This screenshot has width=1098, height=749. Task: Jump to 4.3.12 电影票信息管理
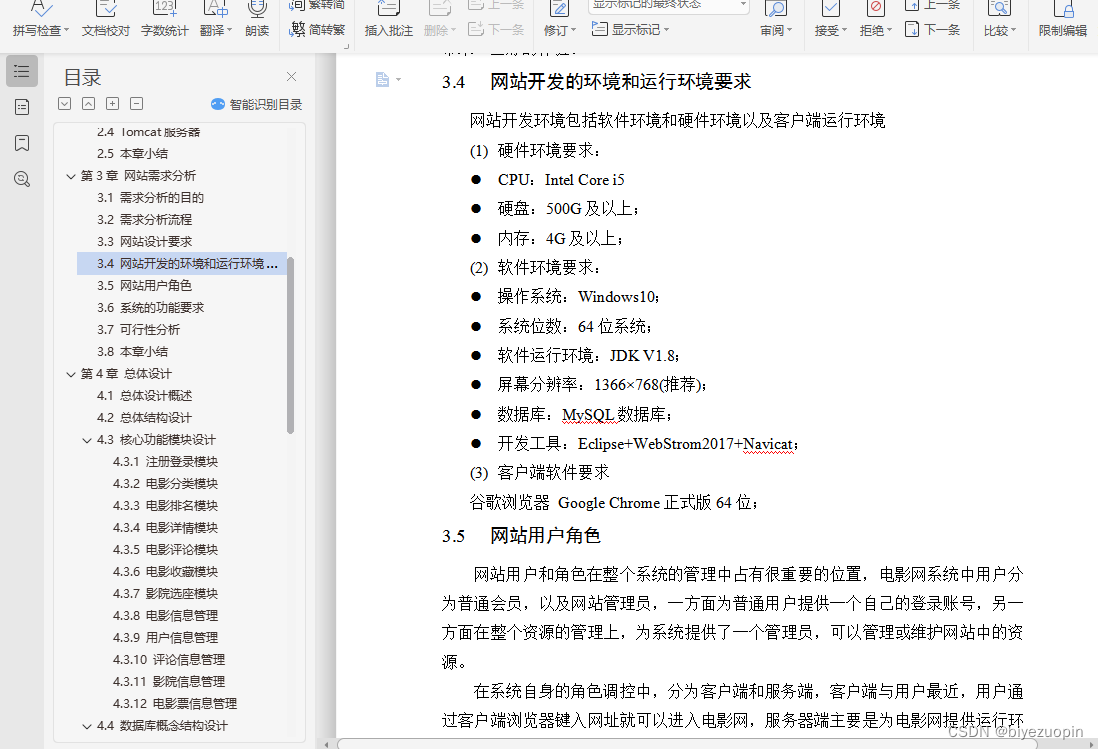175,704
